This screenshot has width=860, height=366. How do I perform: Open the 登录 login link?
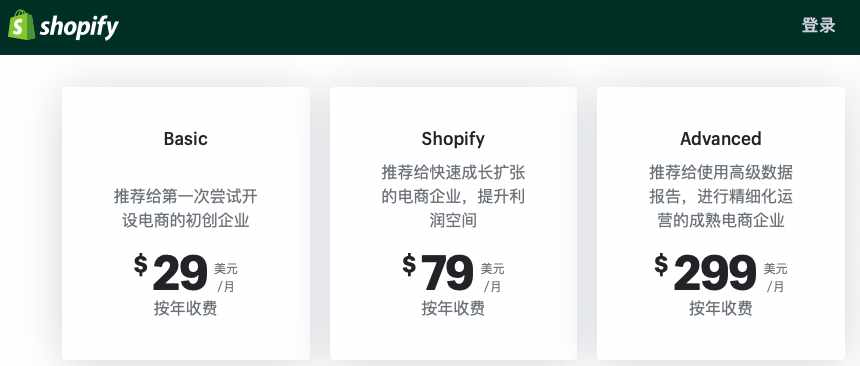pyautogui.click(x=818, y=25)
